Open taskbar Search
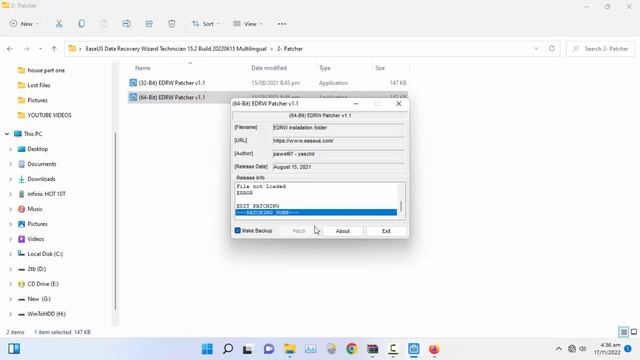640x360 pixels. coord(228,349)
